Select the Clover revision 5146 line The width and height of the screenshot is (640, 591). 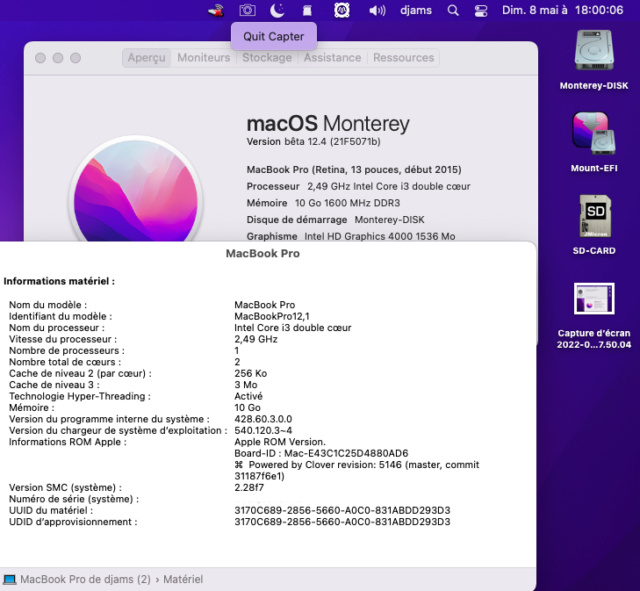[x=357, y=470]
